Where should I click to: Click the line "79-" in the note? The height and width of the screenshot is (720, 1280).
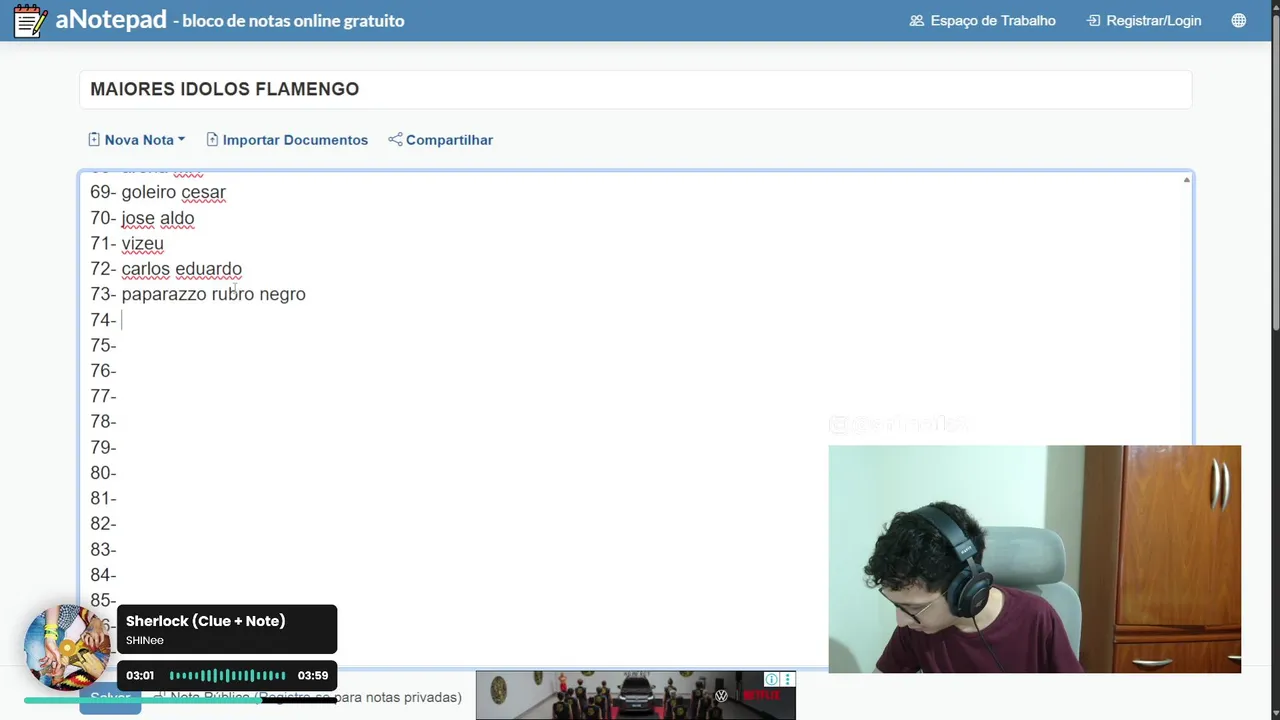tap(103, 447)
